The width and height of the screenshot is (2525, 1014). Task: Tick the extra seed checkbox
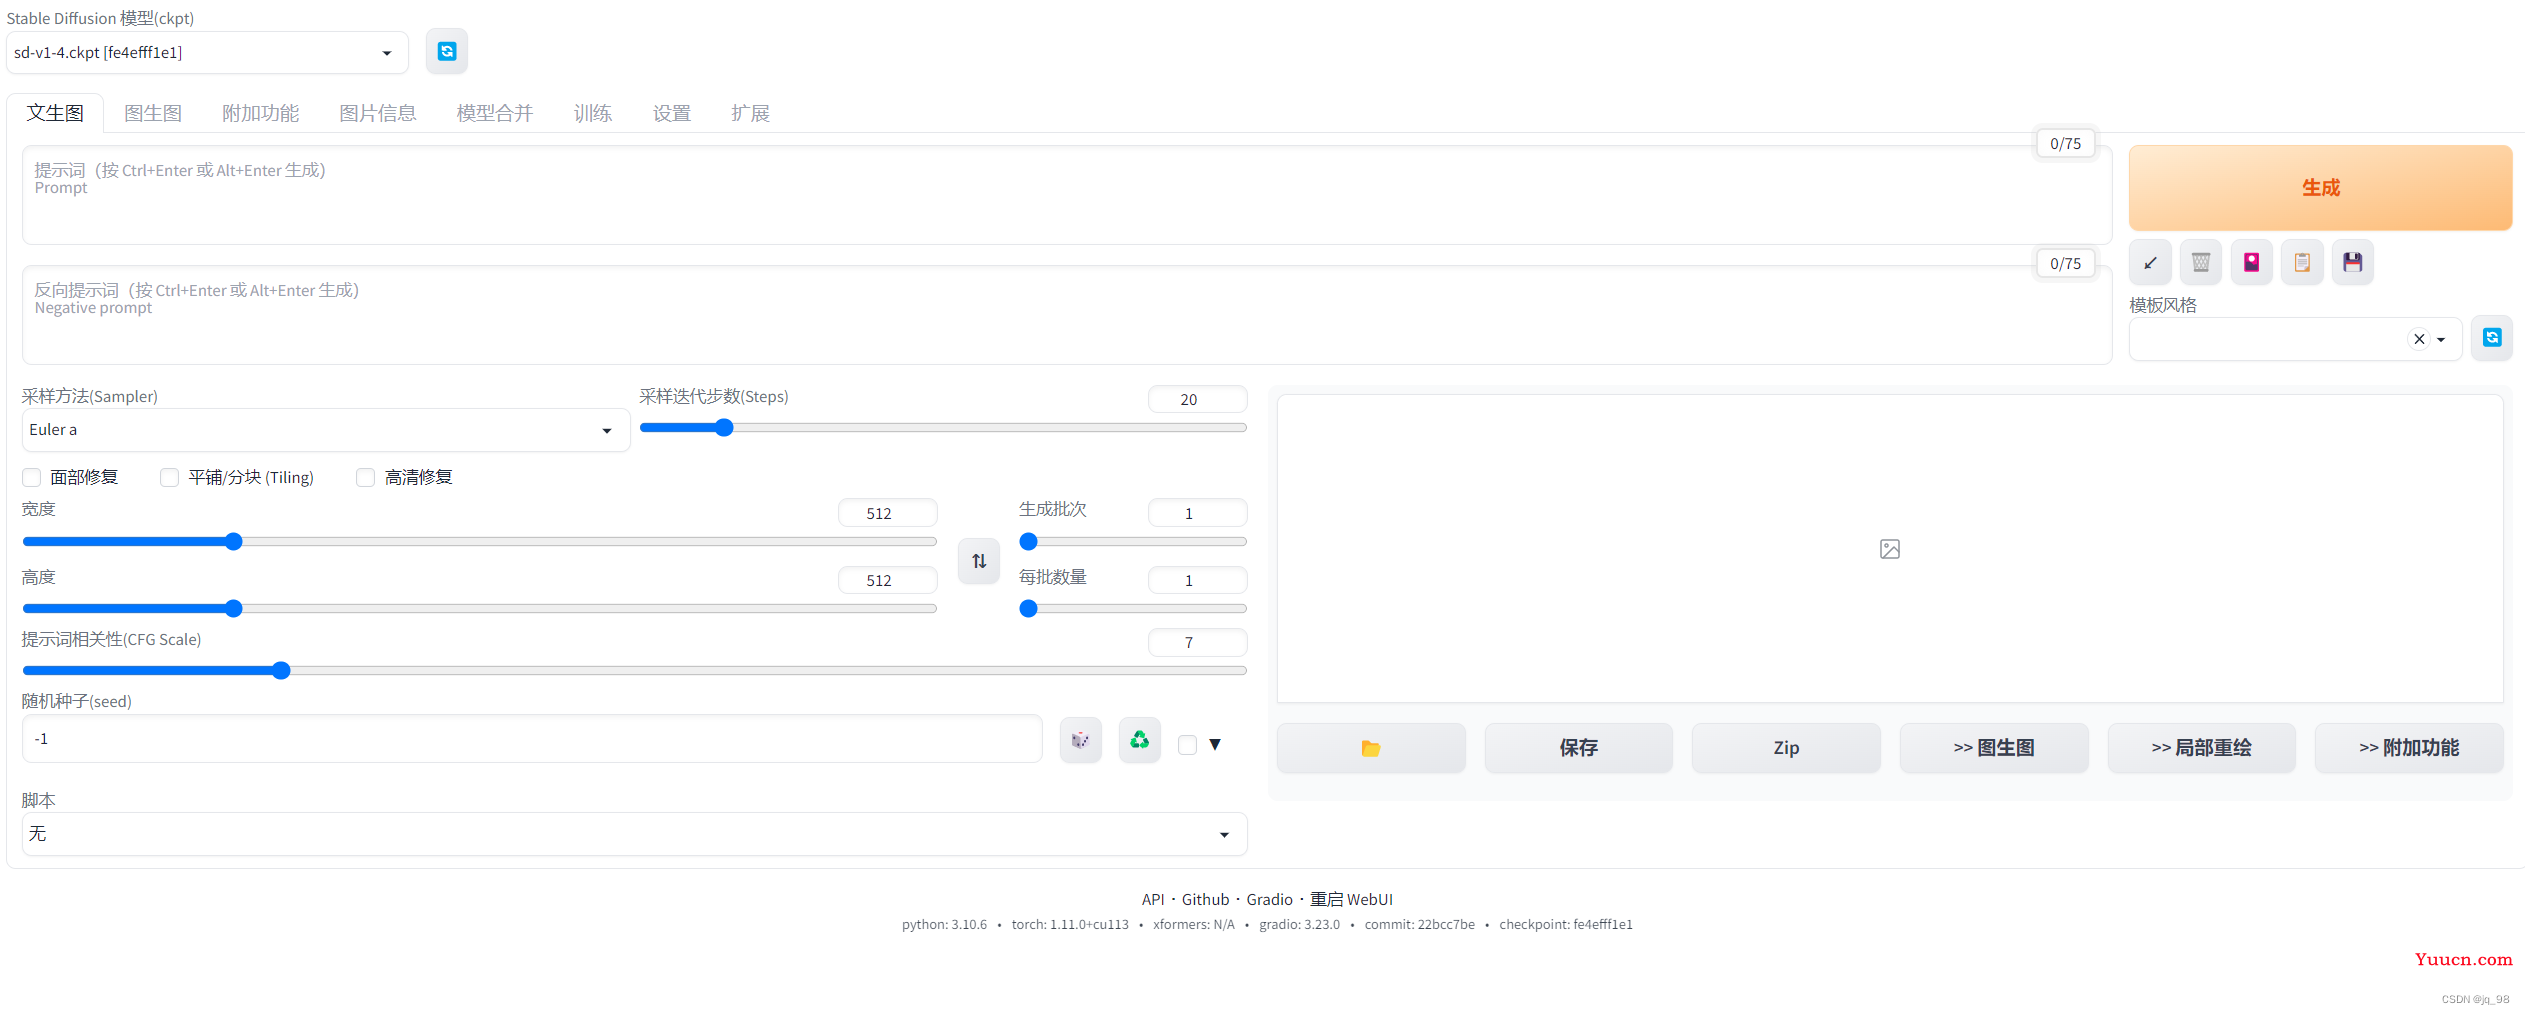tap(1187, 744)
